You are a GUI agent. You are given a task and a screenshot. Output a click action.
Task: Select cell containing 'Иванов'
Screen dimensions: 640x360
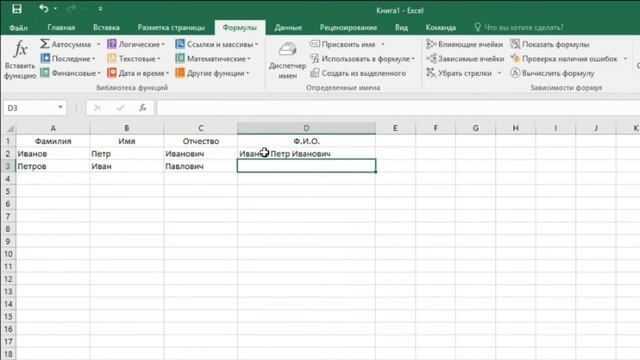coord(53,153)
